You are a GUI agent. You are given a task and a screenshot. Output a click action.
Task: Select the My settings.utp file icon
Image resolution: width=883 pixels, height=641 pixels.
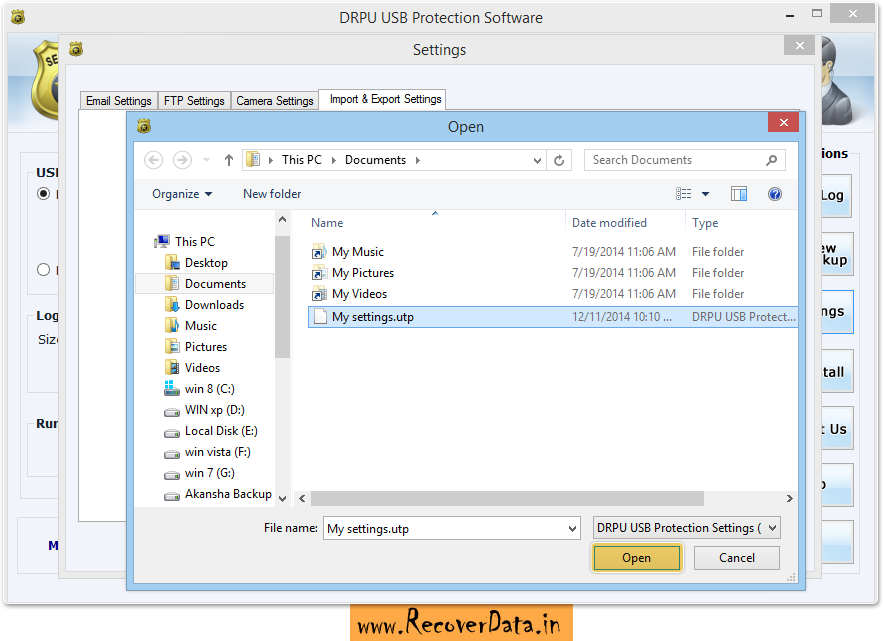[320, 317]
